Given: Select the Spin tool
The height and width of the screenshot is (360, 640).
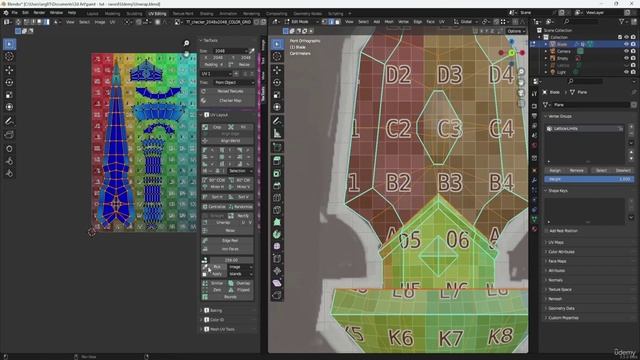Looking at the screenshot, I should pos(277,234).
